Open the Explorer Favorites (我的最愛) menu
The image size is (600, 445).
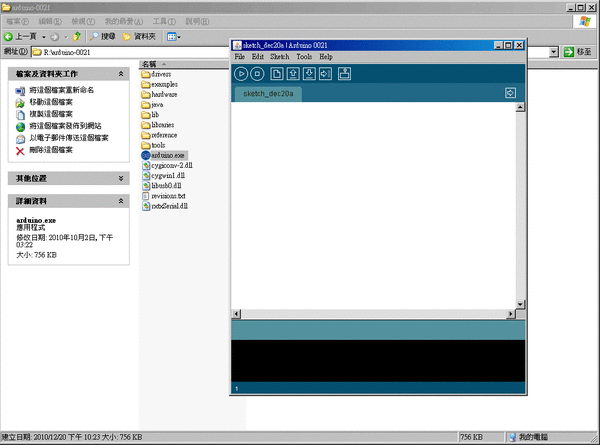124,21
